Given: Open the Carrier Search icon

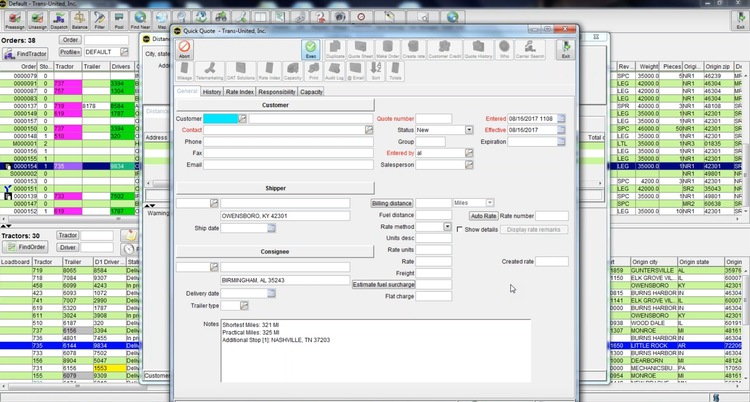Looking at the screenshot, I should pos(530,49).
